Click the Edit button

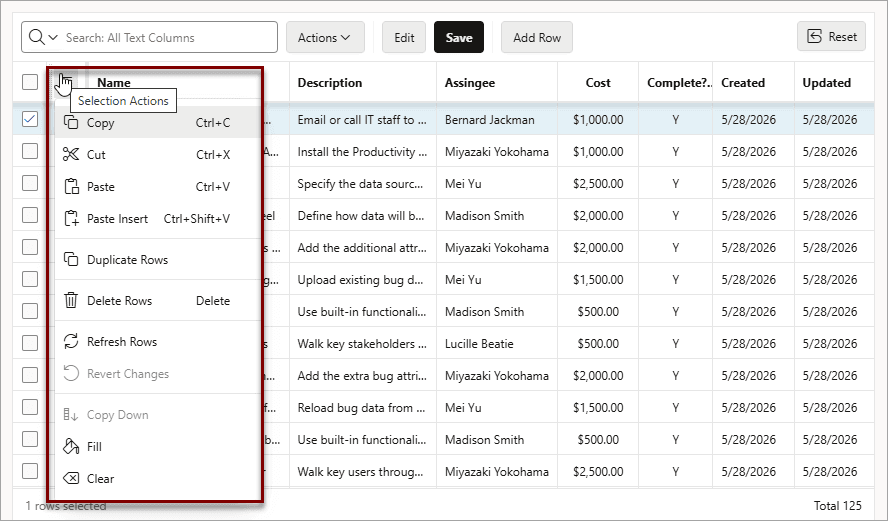404,37
